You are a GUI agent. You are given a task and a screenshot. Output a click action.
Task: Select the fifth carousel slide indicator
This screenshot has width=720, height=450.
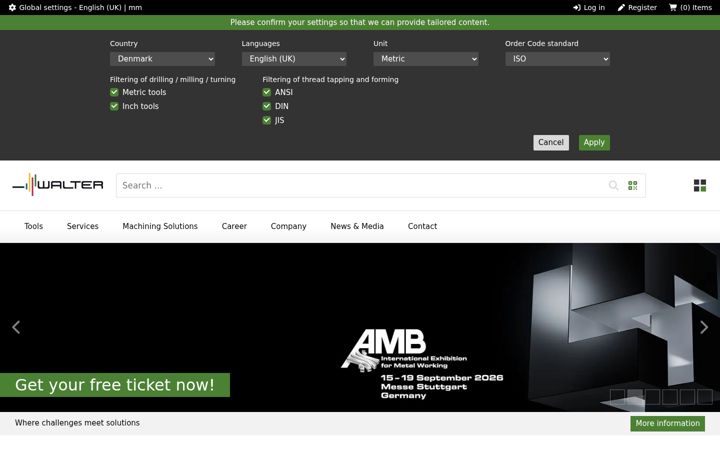687,397
